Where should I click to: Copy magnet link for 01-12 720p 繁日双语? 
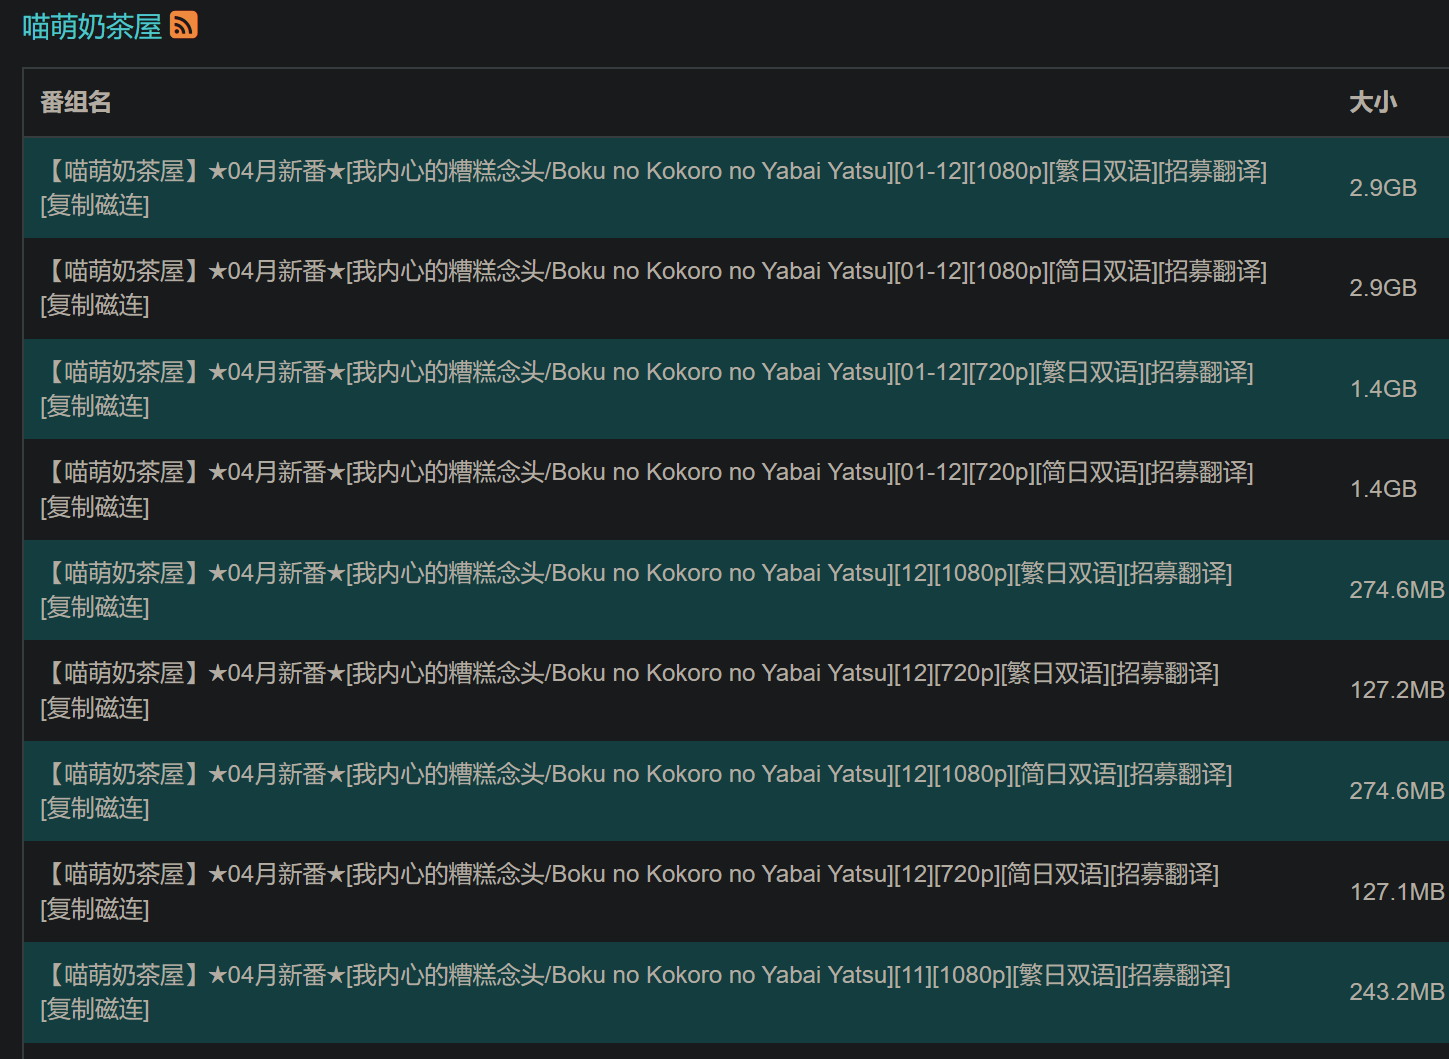pyautogui.click(x=95, y=407)
